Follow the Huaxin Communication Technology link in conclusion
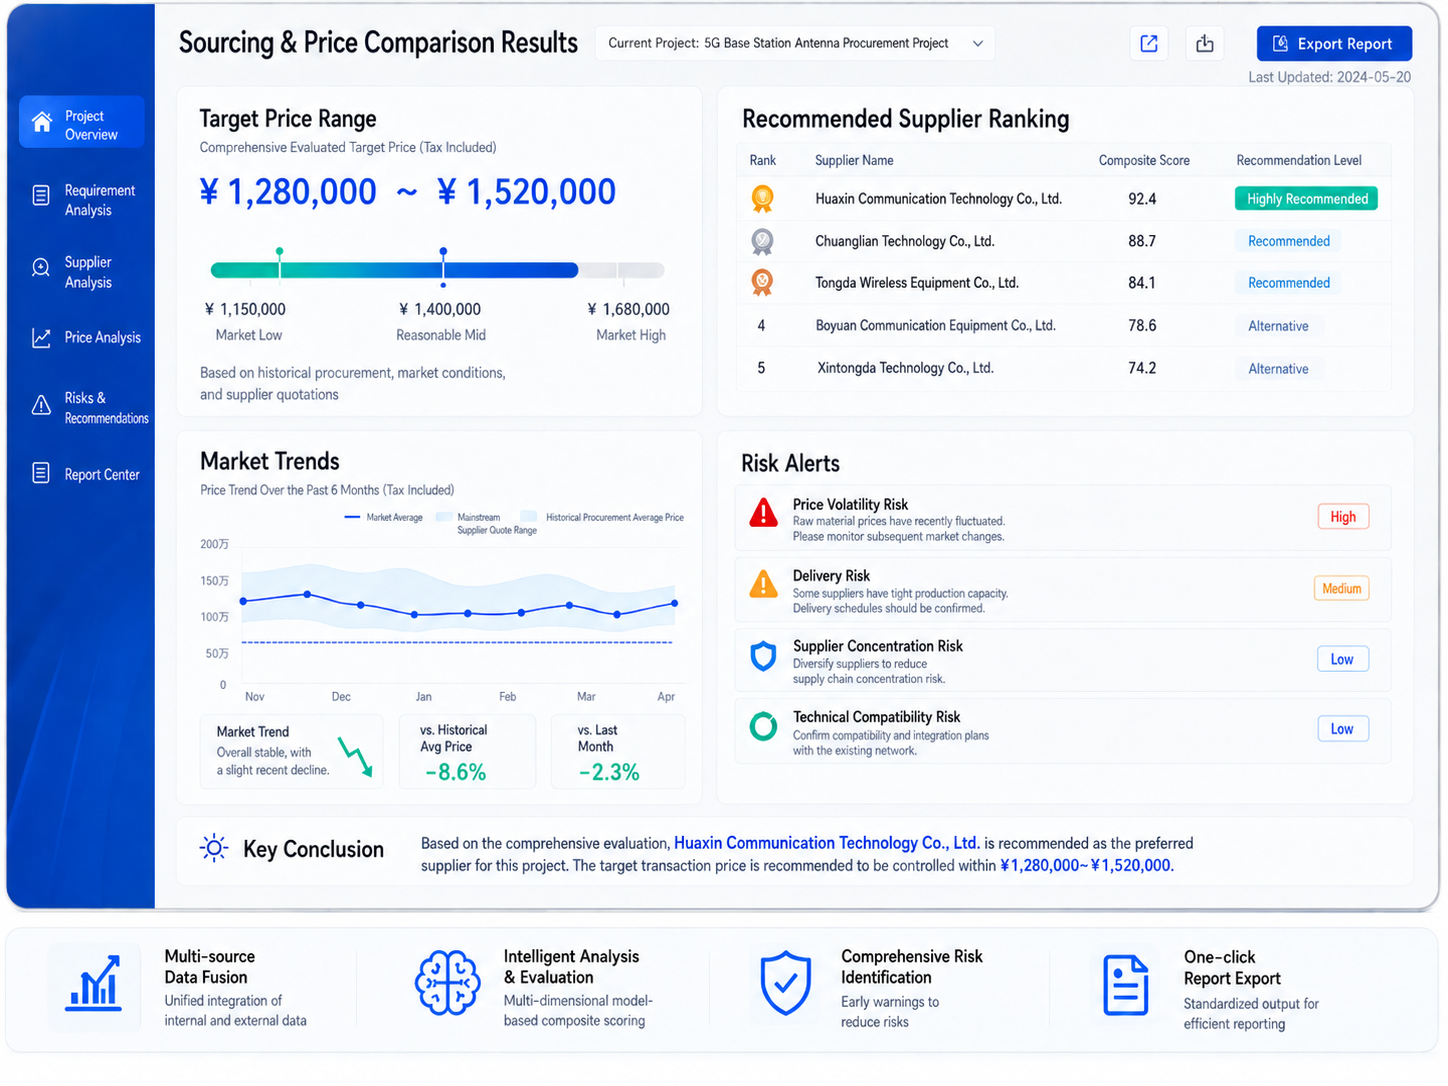Image resolution: width=1448 pixels, height=1086 pixels. [x=826, y=843]
